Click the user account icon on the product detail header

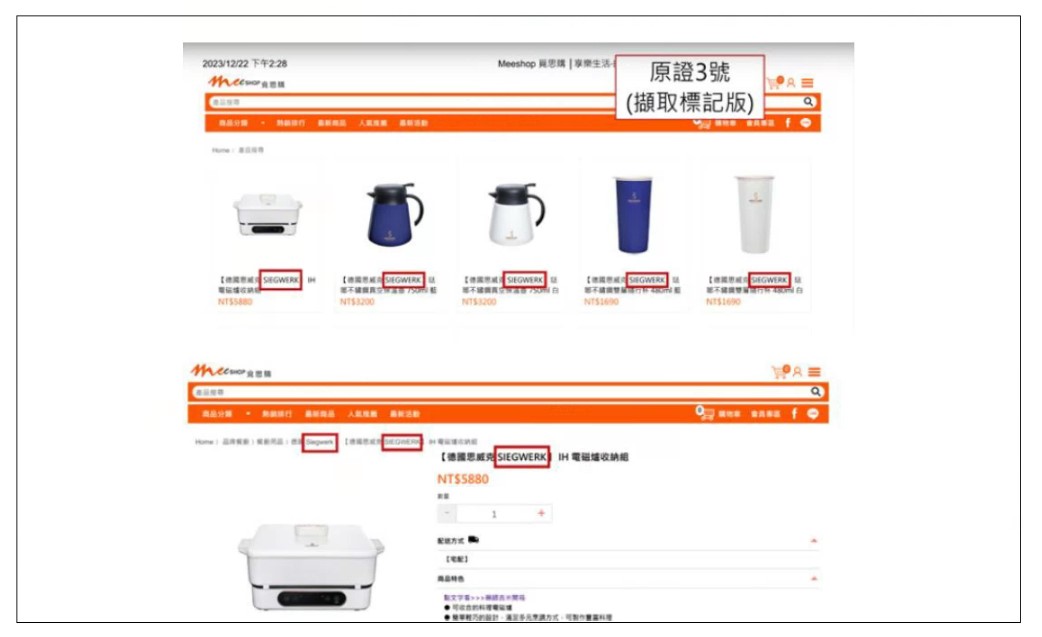click(x=797, y=372)
